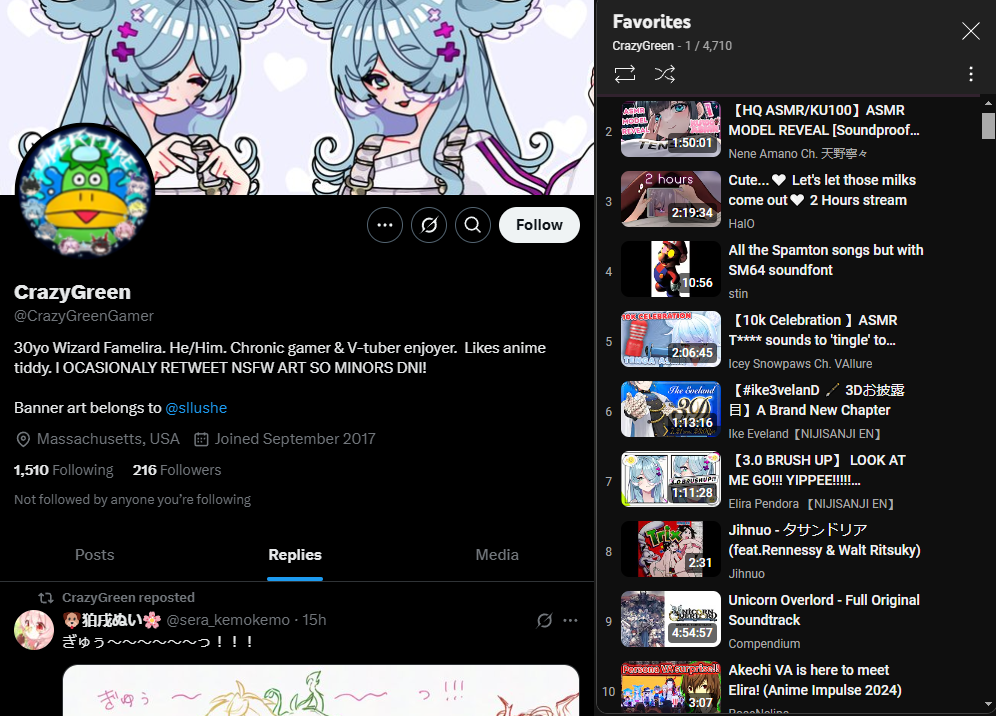Screen dimensions: 996x716
Task: Play the Spamton songs SM64 soundfont thumbnail
Action: click(x=671, y=269)
